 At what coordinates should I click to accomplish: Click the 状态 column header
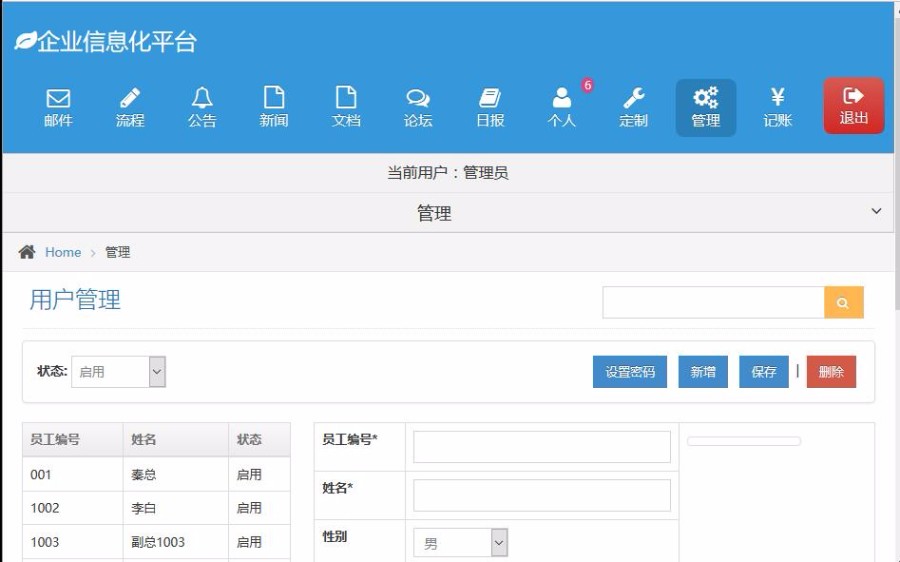[259, 440]
